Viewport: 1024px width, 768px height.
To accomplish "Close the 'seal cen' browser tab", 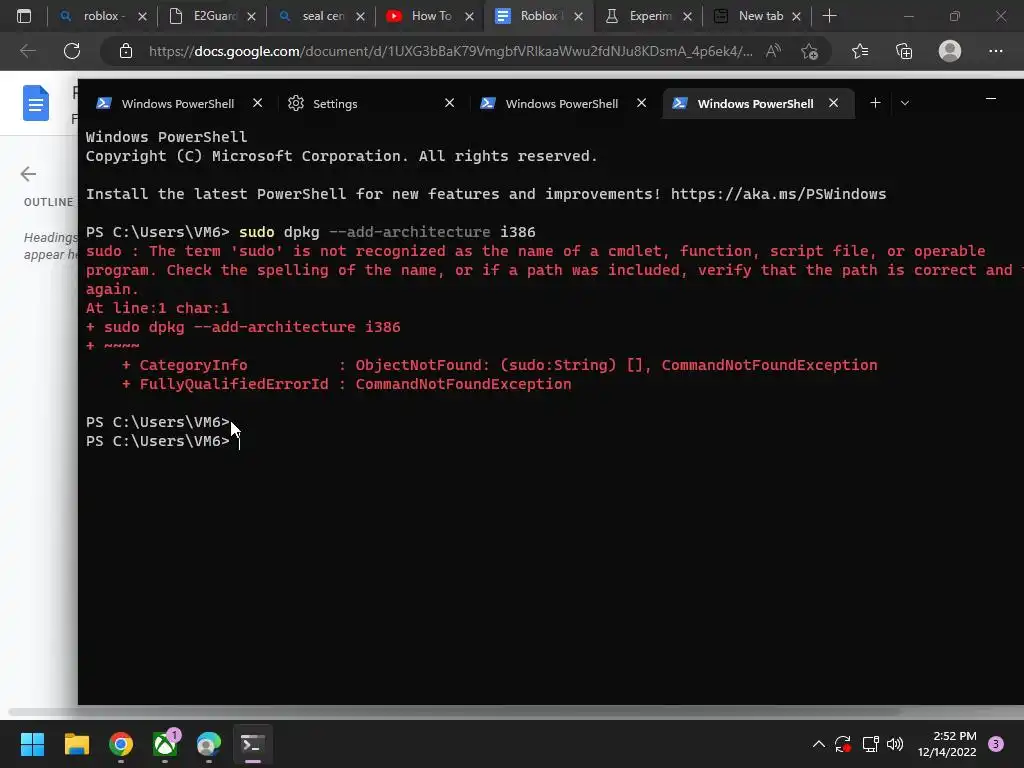I will (x=360, y=16).
